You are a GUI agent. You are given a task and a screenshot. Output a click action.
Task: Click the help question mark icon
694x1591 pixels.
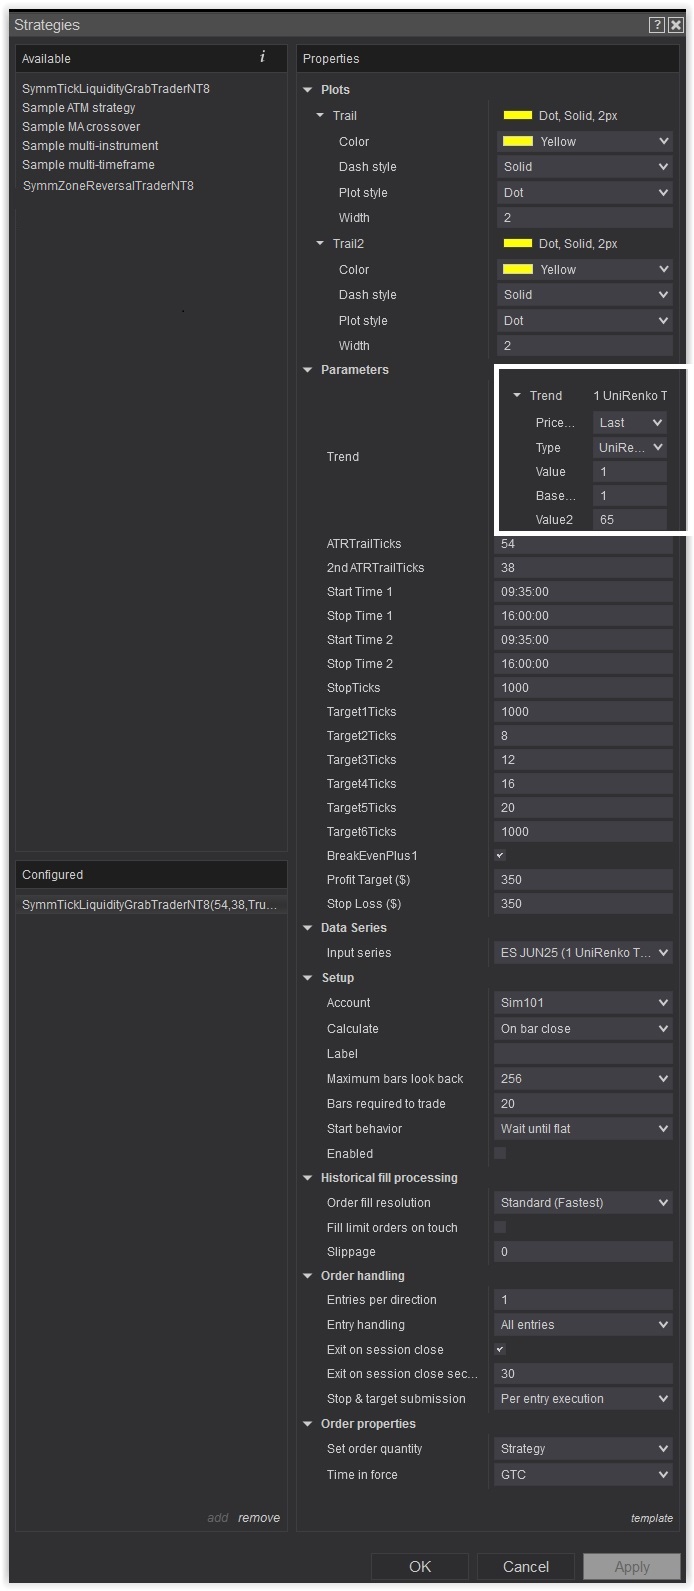click(656, 25)
